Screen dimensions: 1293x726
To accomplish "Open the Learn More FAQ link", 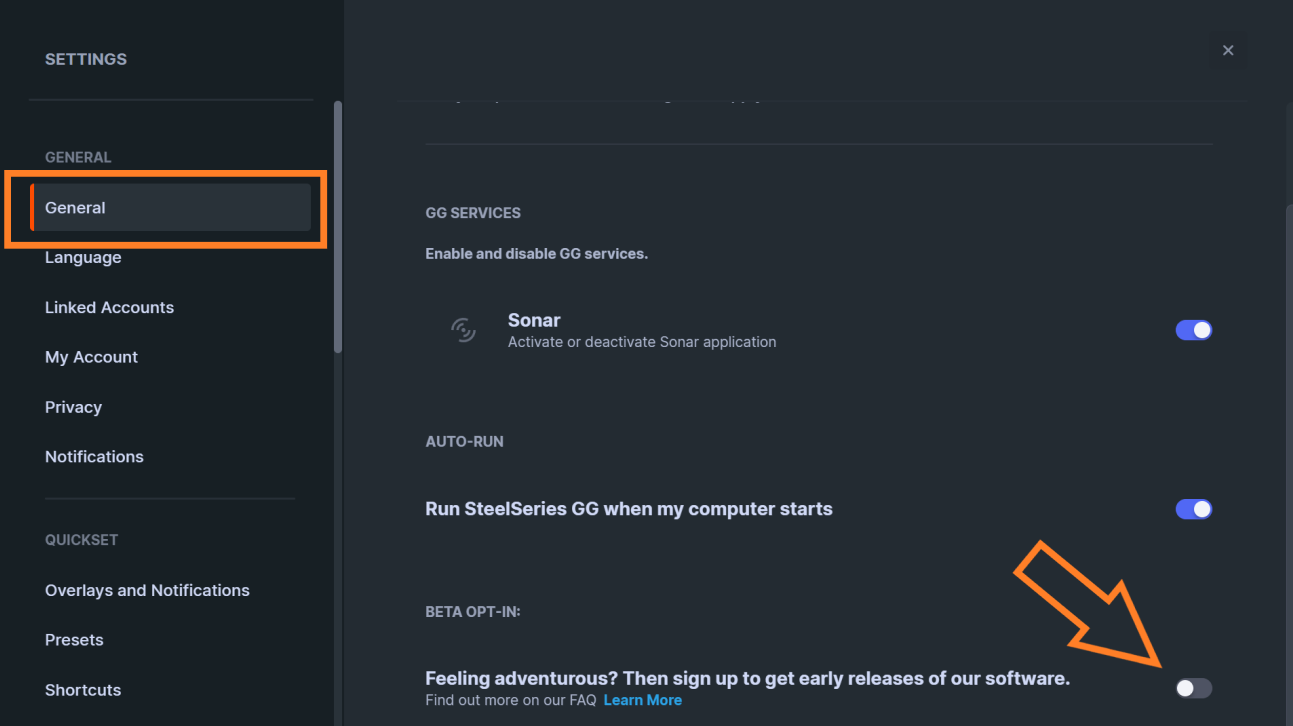I will pyautogui.click(x=643, y=700).
